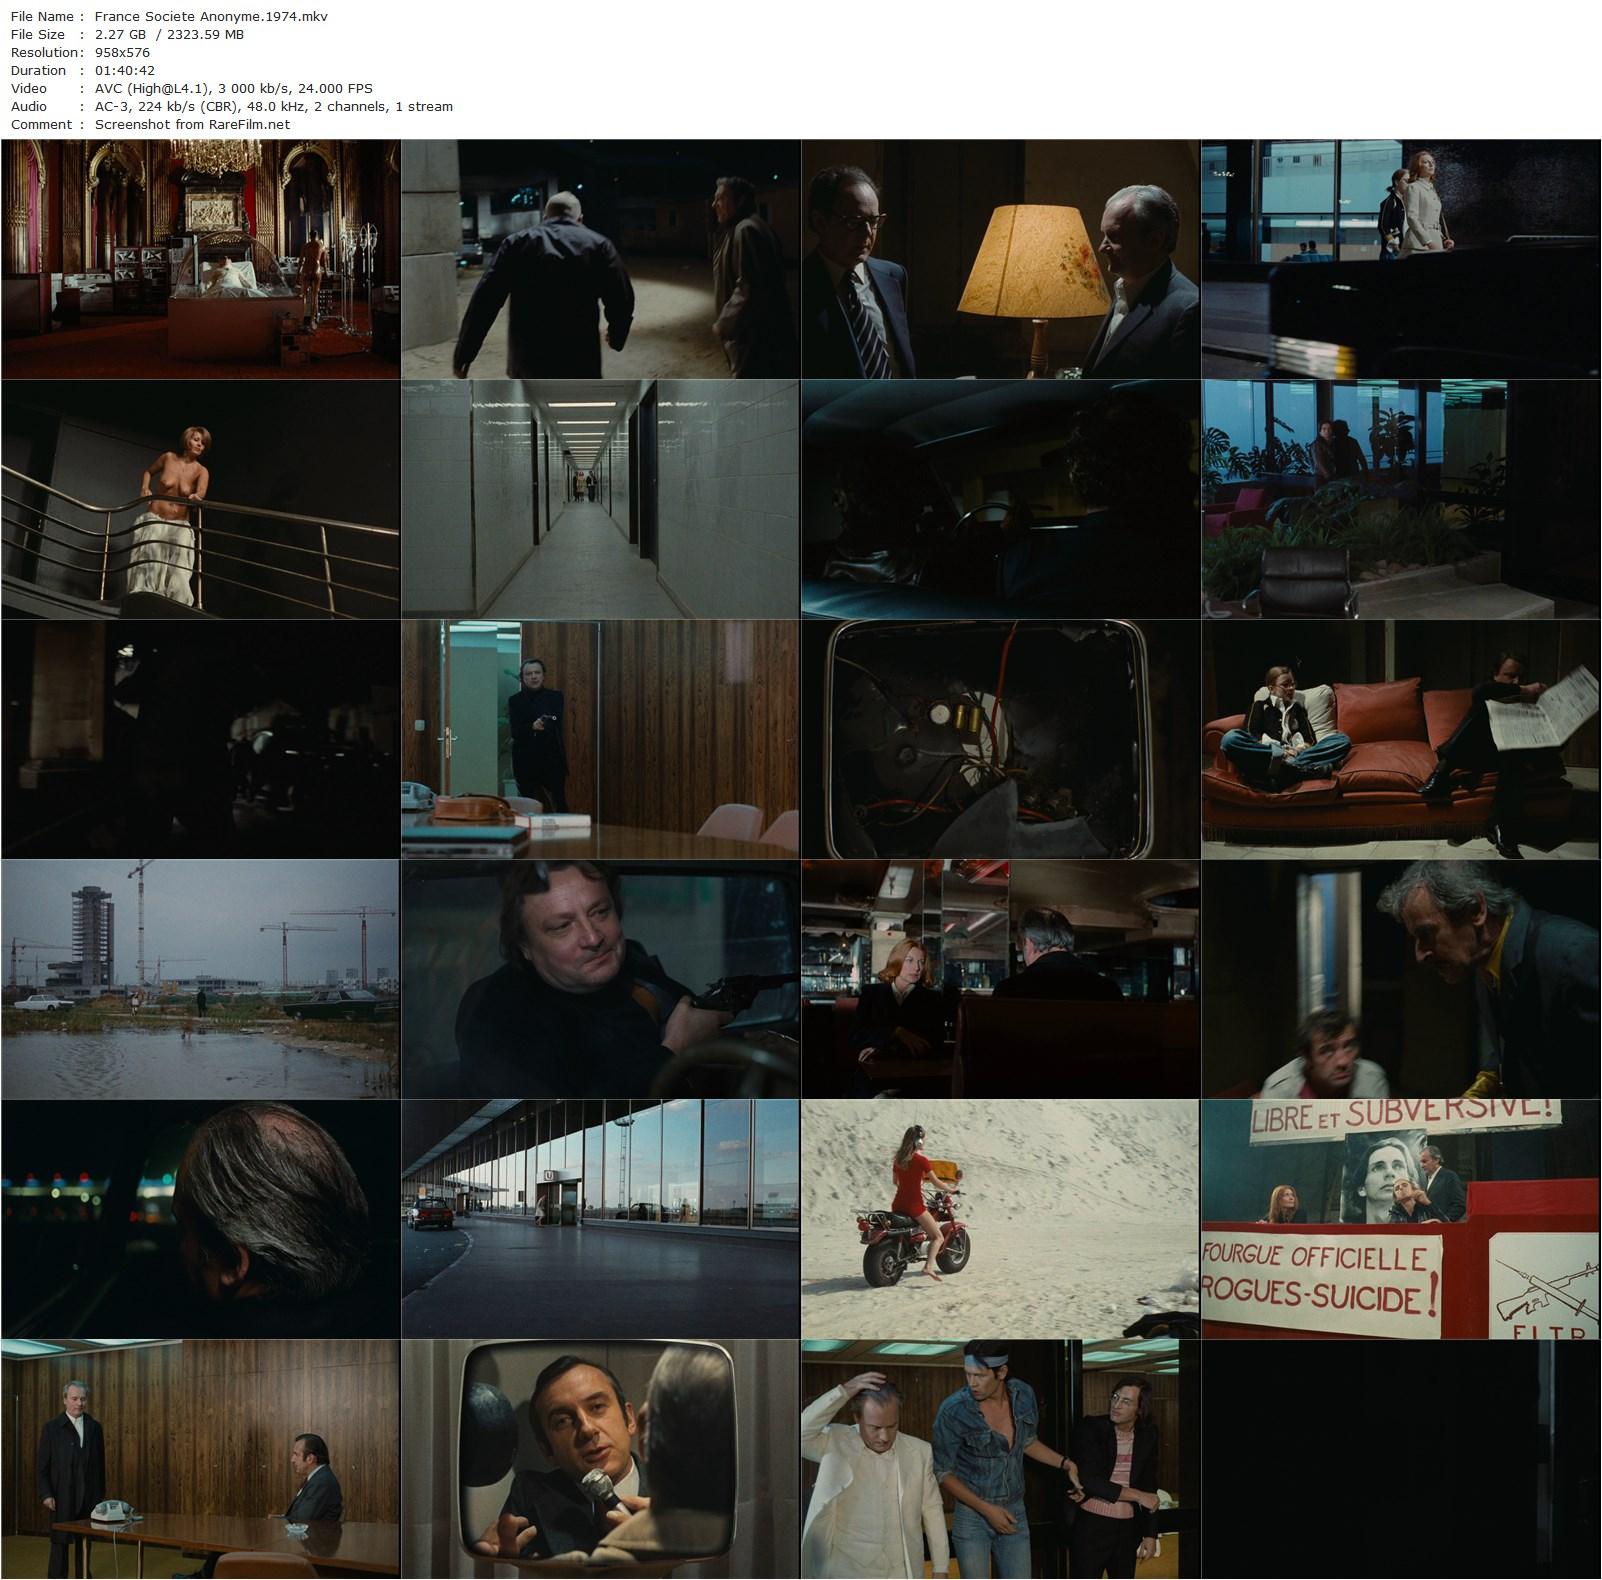
Task: Select the broken television interior thumbnail
Action: [1000, 739]
